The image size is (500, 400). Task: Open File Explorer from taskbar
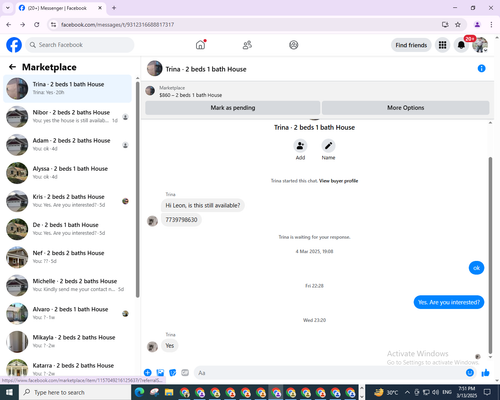click(x=169, y=392)
